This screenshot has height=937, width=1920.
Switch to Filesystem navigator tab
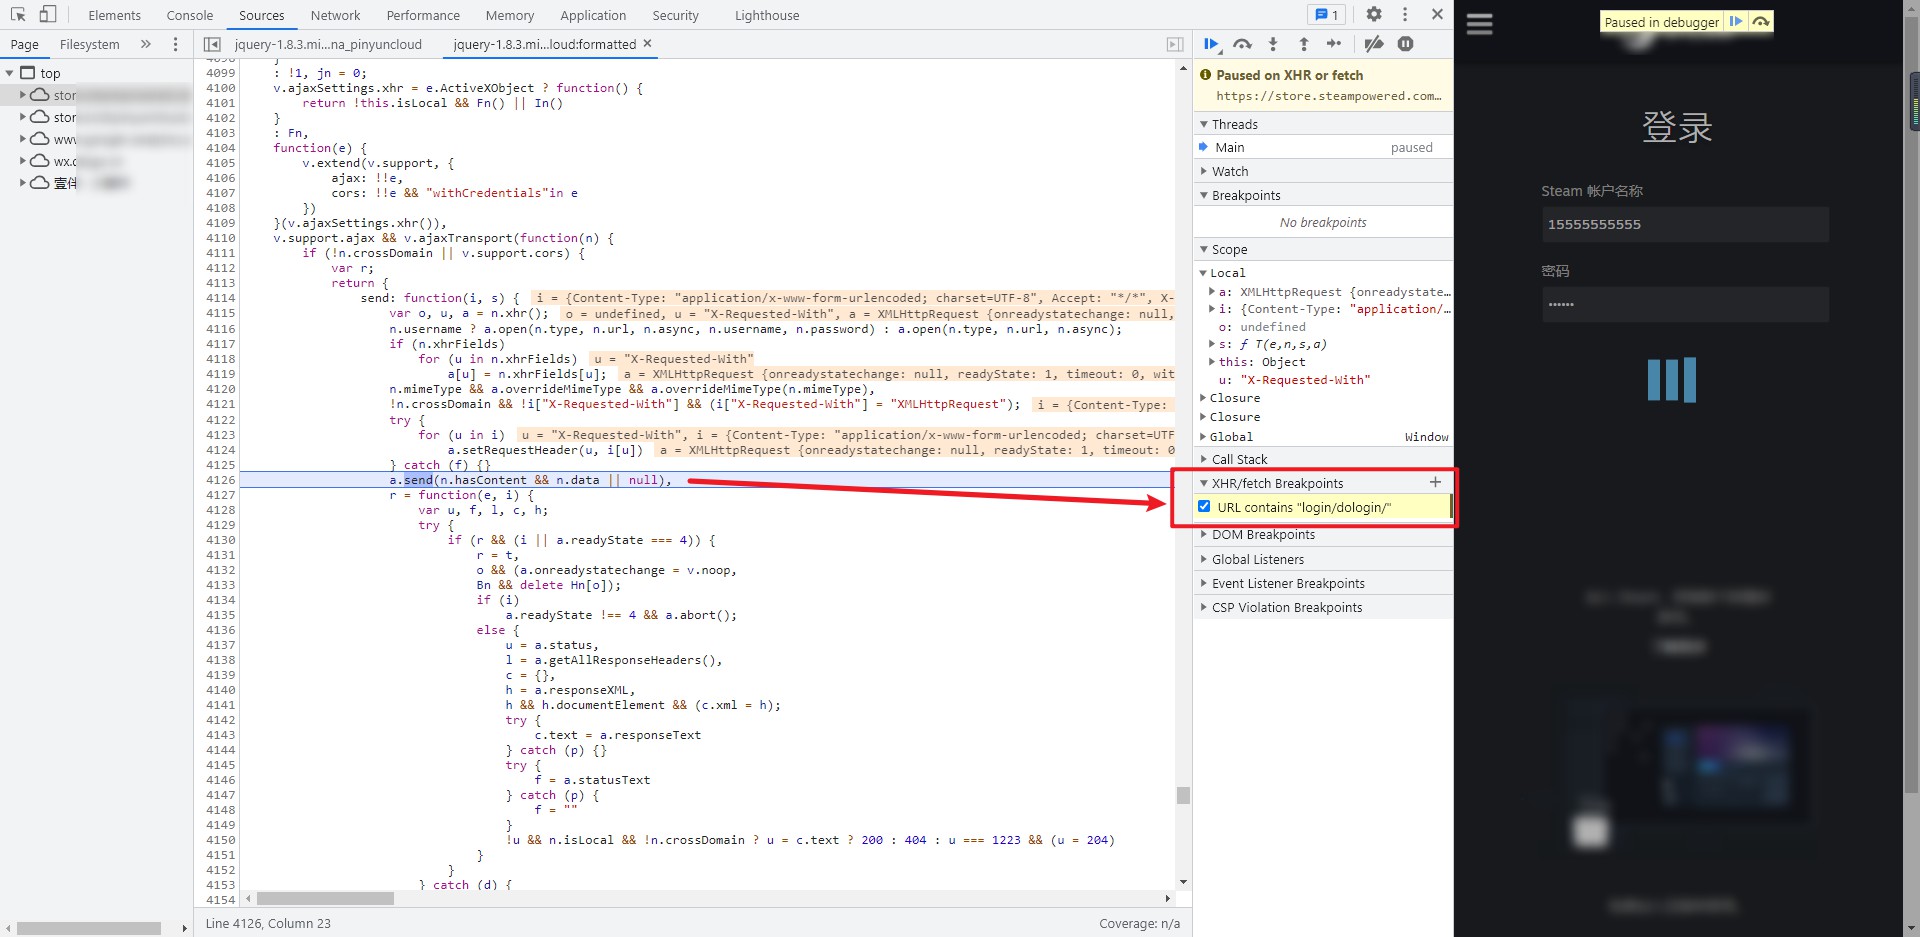click(89, 44)
